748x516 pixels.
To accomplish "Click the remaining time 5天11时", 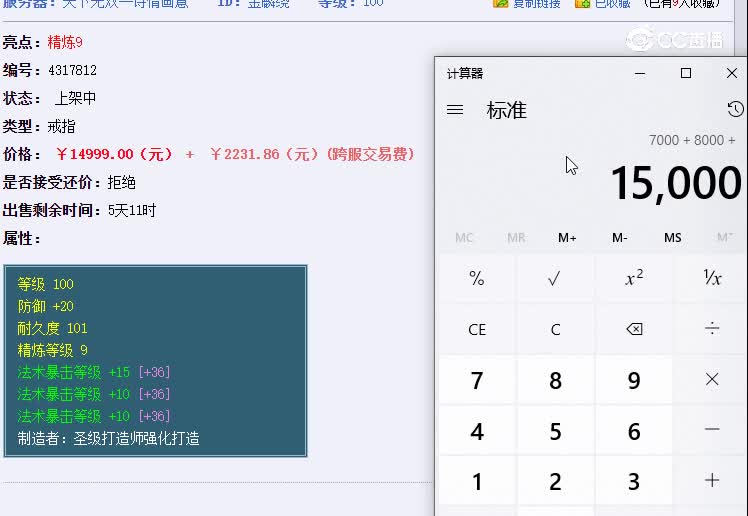I will (x=132, y=210).
